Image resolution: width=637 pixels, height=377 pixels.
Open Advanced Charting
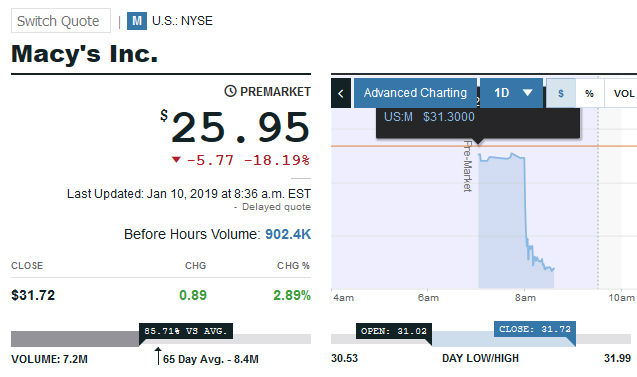(415, 93)
